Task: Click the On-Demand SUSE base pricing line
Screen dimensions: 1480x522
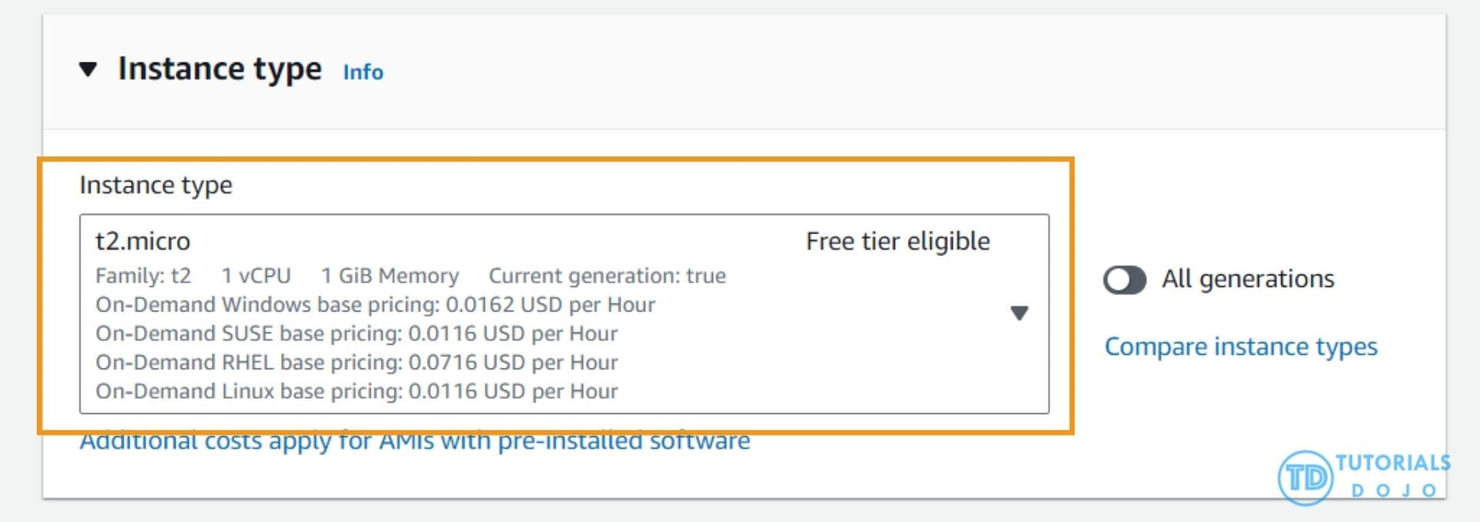Action: [x=356, y=334]
